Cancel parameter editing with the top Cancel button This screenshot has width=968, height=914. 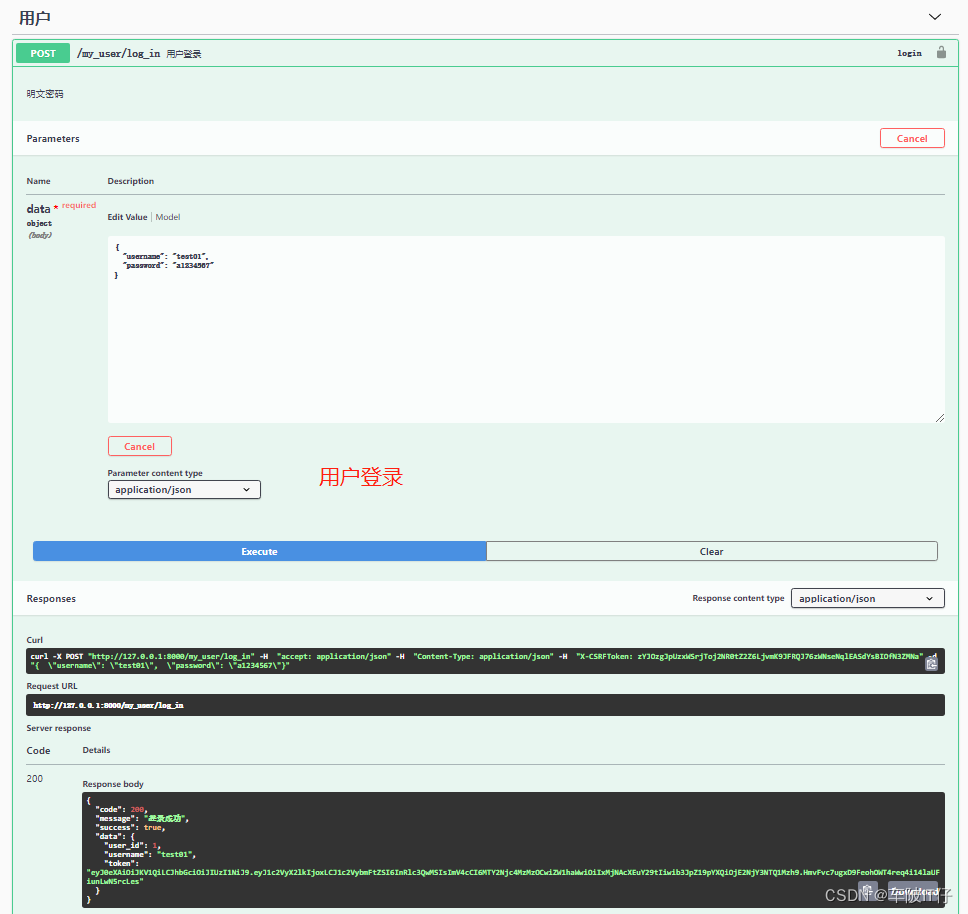(x=911, y=138)
